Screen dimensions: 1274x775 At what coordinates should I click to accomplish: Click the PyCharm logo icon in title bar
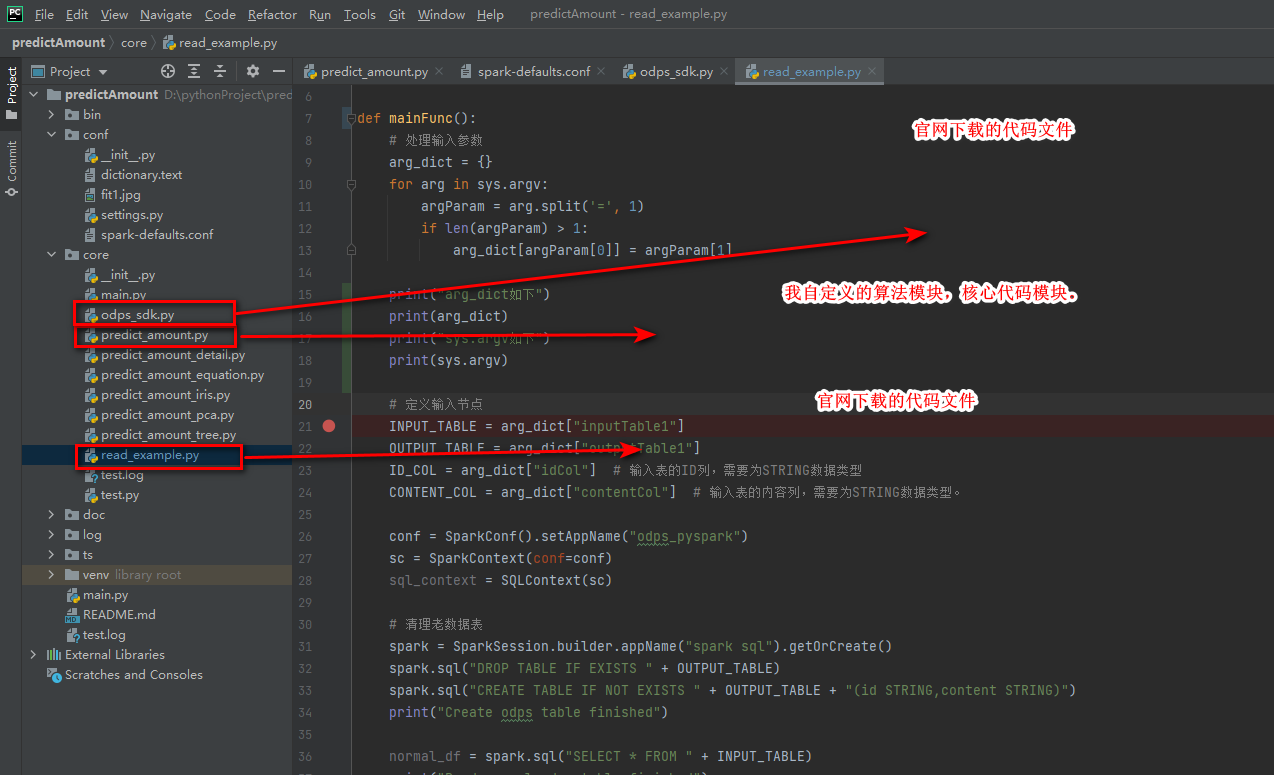[14, 14]
